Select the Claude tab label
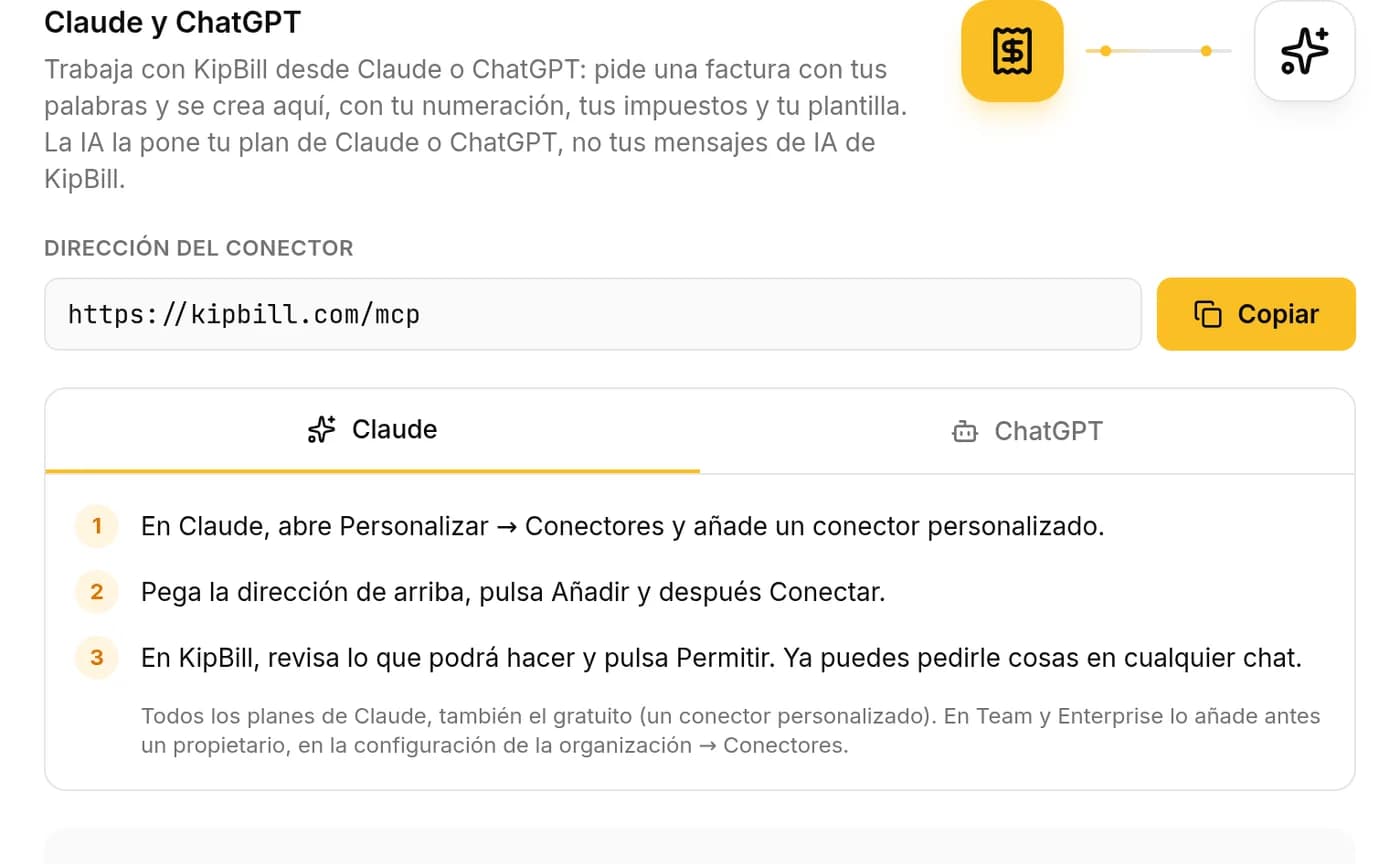The height and width of the screenshot is (864, 1400). point(394,430)
